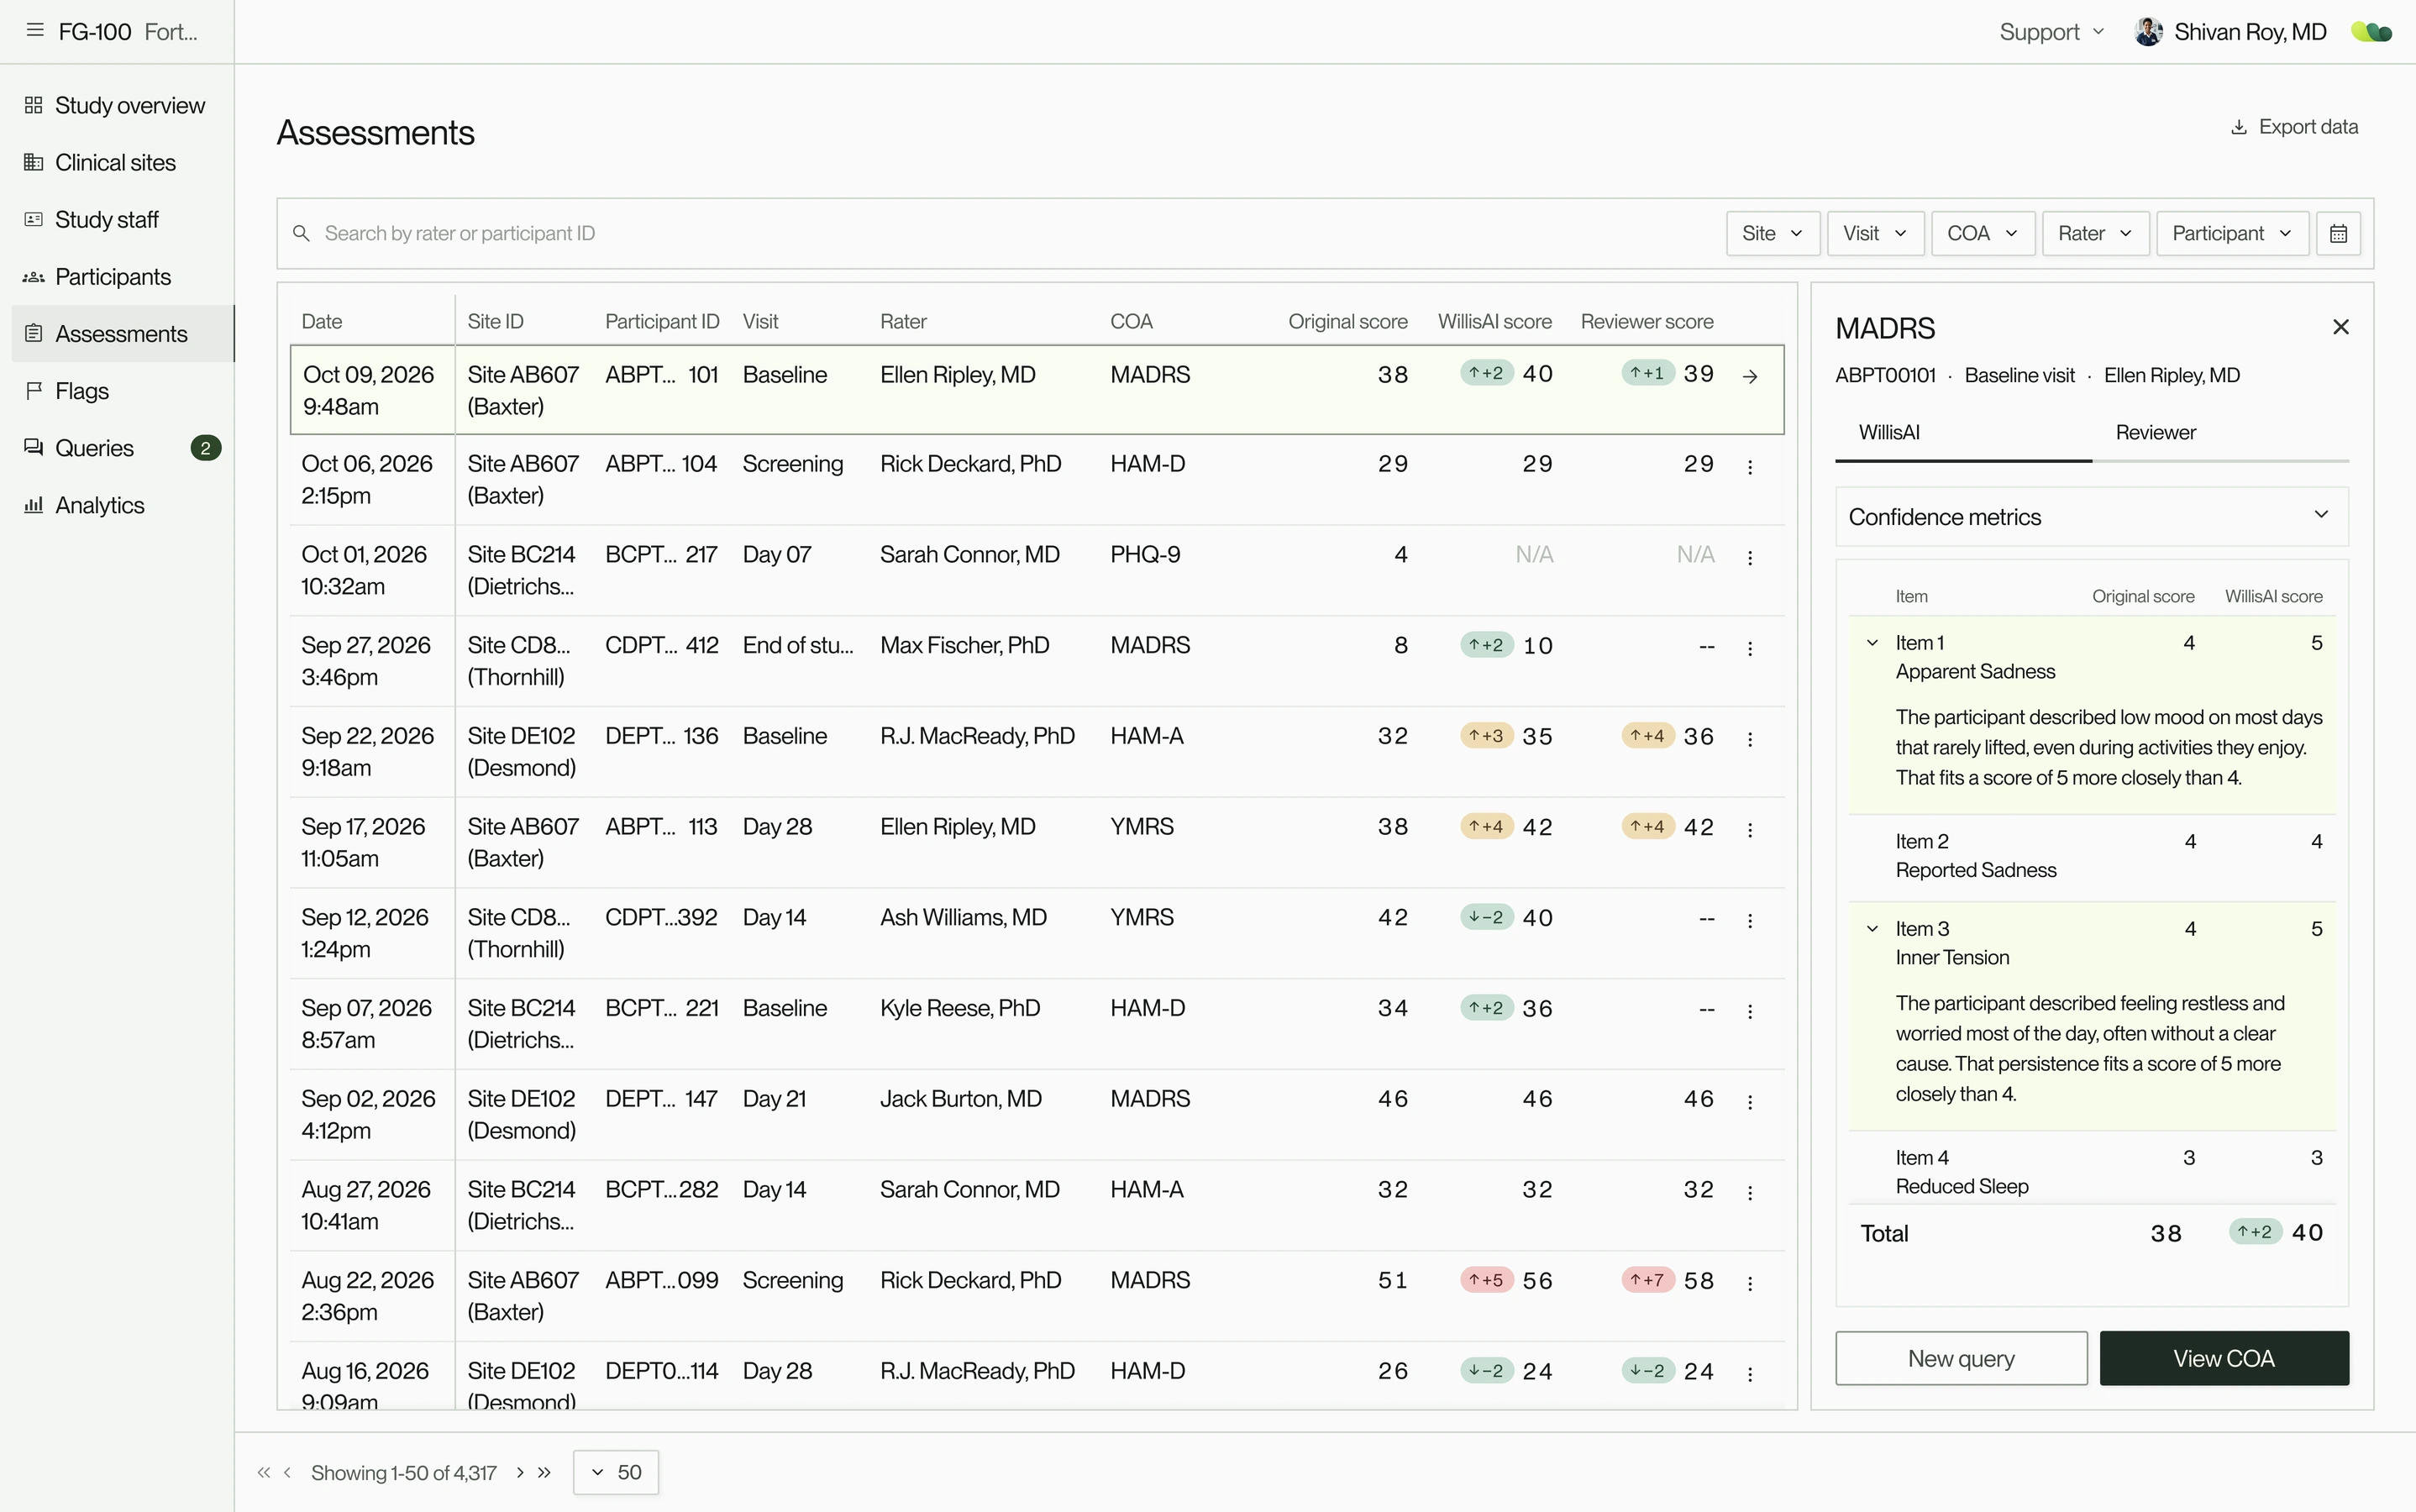Open options menu for Rick Deckard HAM-D row

point(1750,467)
